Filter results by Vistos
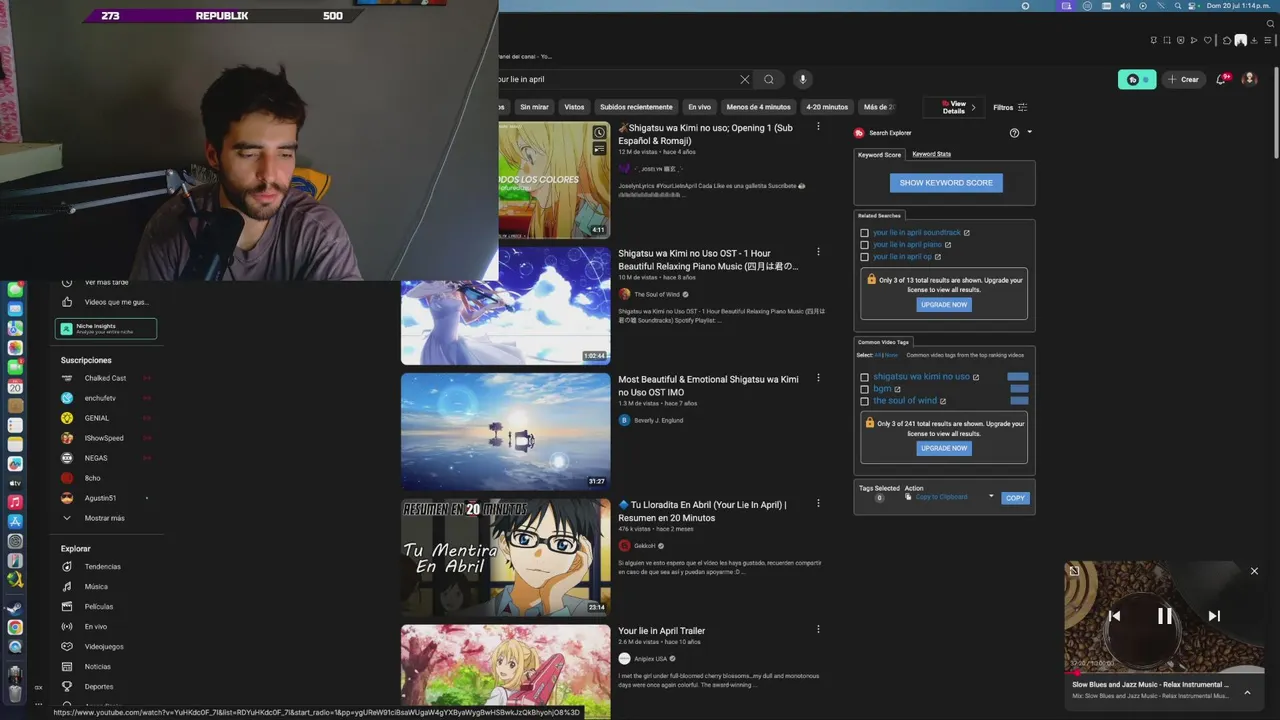This screenshot has height=720, width=1280. (574, 107)
